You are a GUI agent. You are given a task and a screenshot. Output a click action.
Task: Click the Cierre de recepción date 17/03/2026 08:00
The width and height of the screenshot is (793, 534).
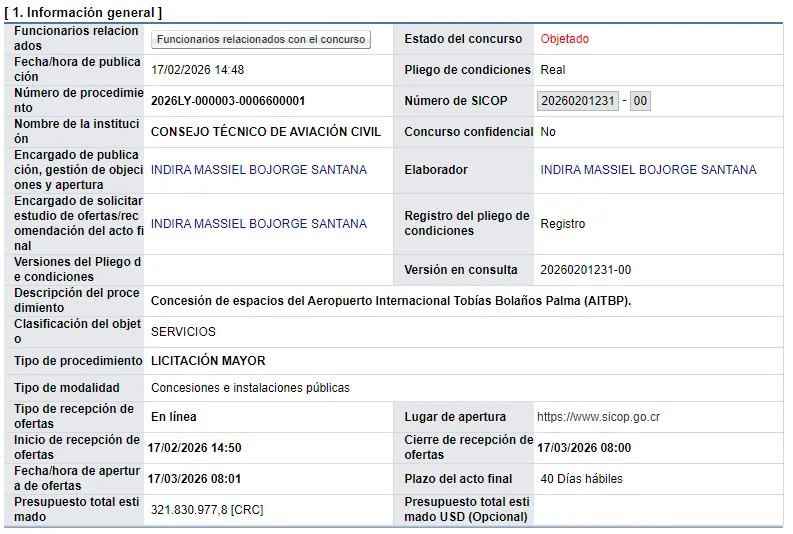(584, 448)
